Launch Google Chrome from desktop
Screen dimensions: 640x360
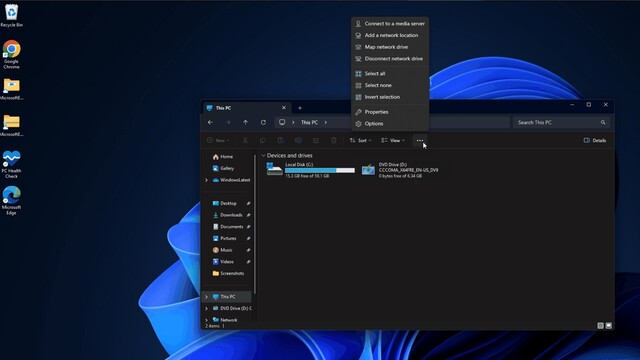[x=11, y=54]
